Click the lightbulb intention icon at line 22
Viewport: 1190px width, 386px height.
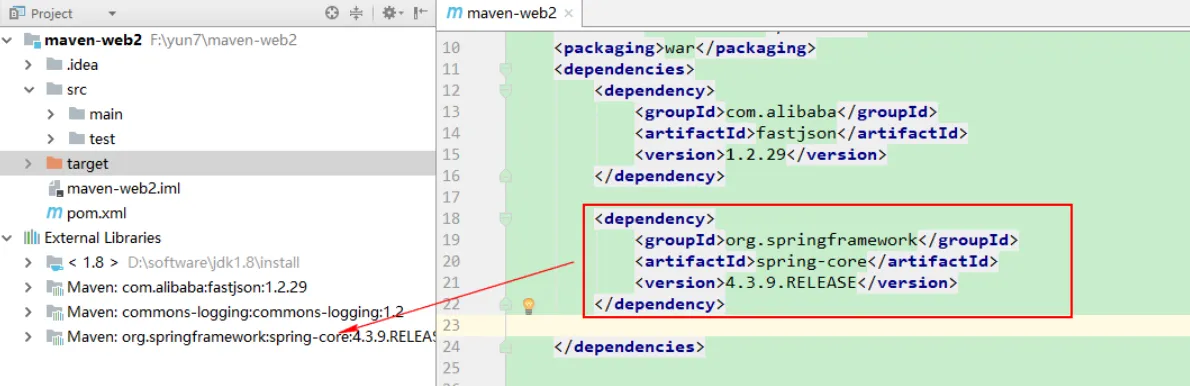(530, 306)
